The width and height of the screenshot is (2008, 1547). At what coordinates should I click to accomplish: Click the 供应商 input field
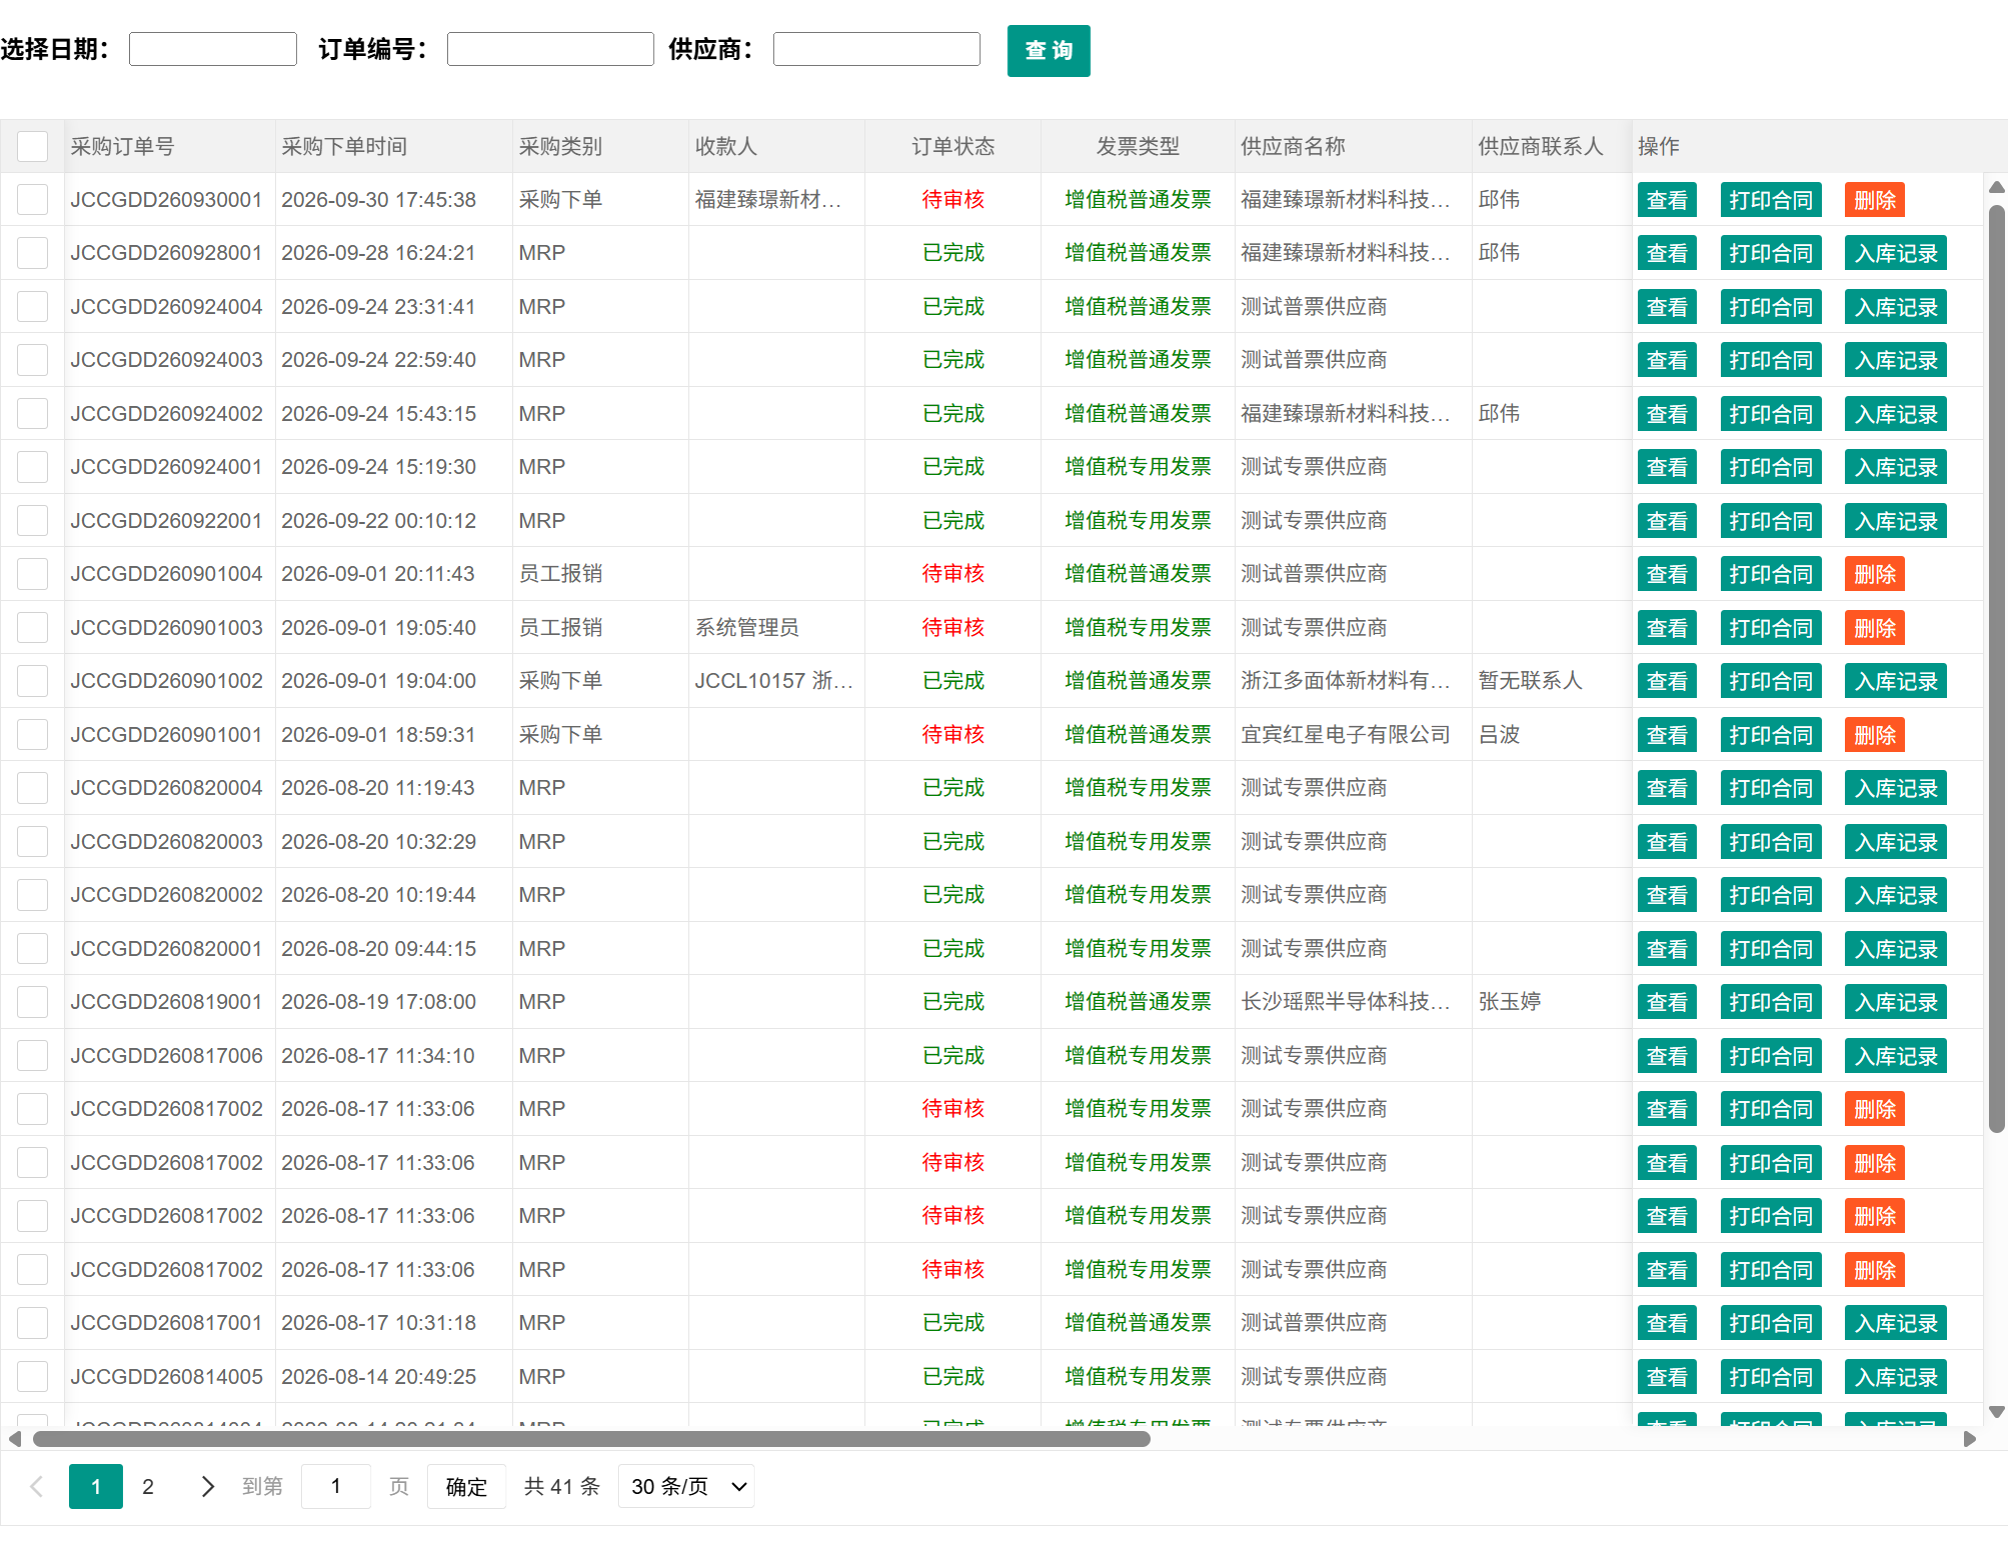tap(876, 49)
